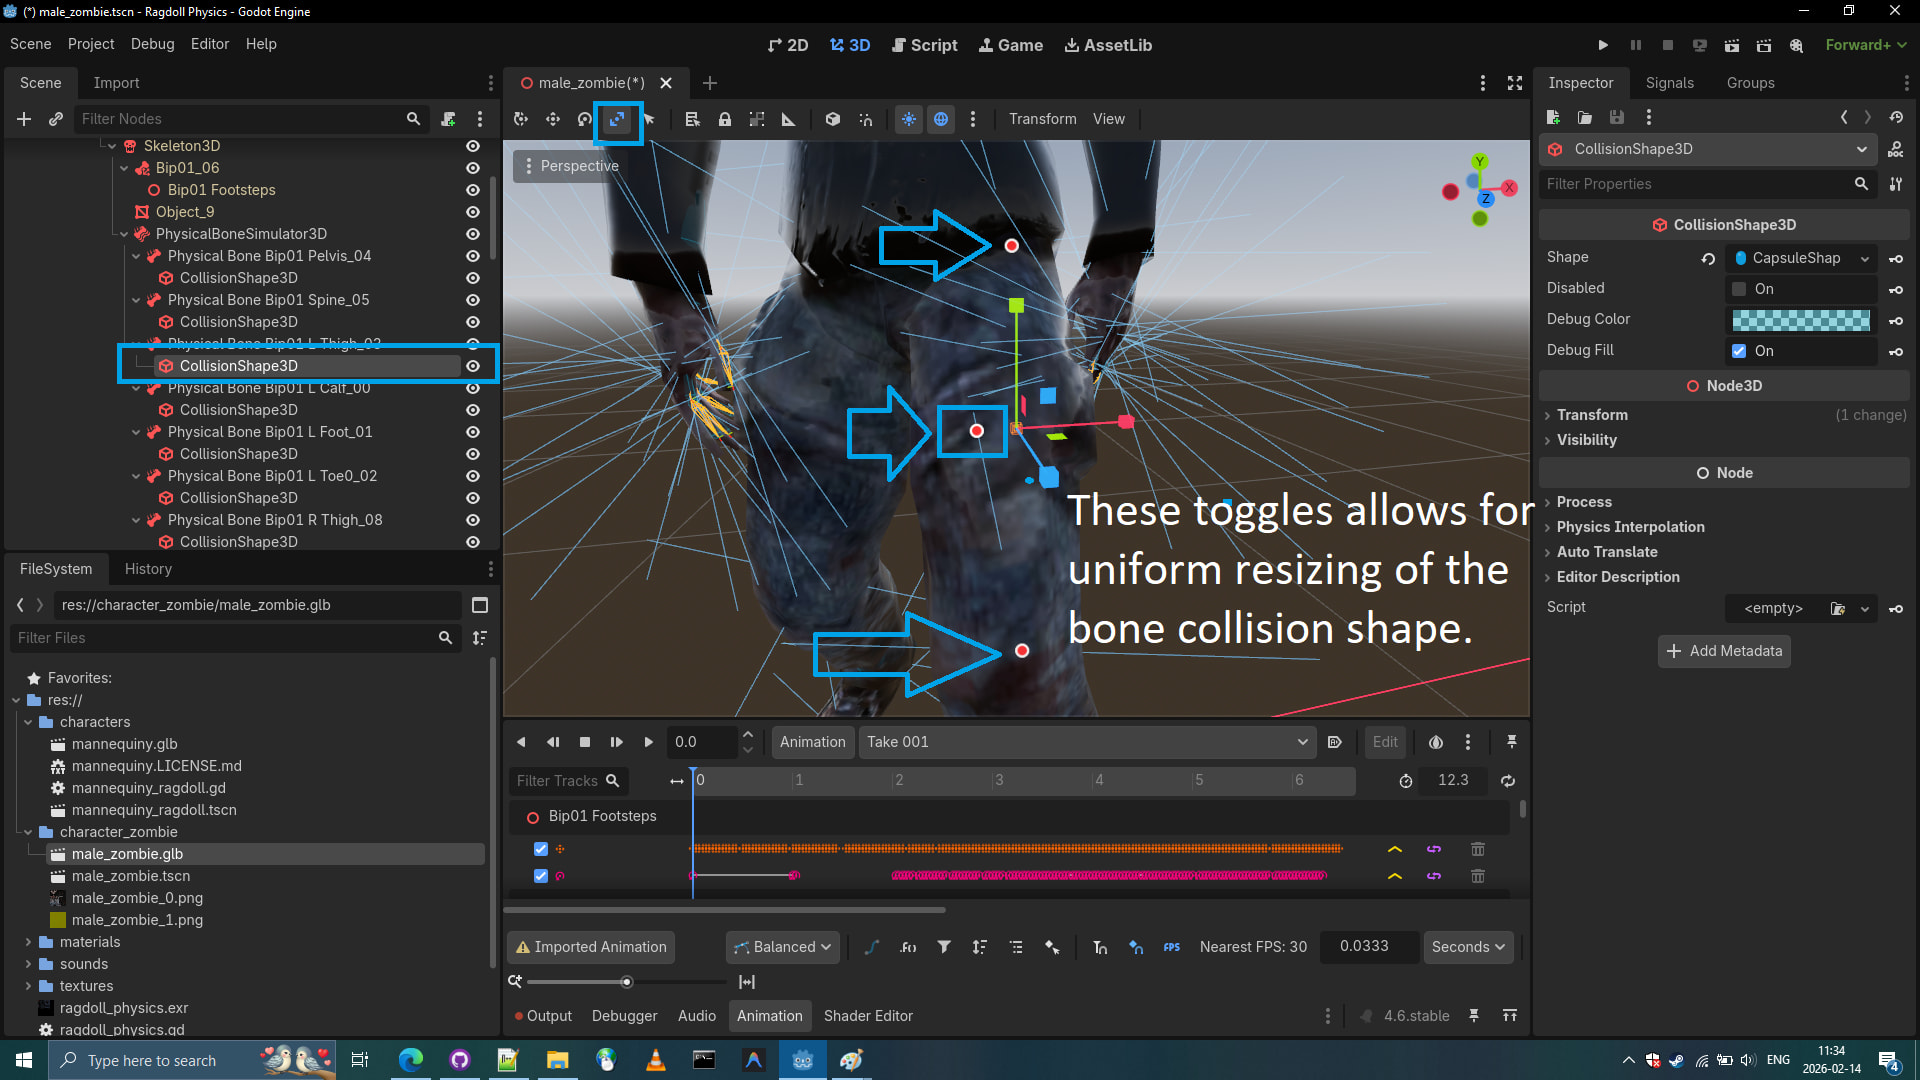Switch to the Script workspace button
The width and height of the screenshot is (1920, 1080).
tap(924, 45)
